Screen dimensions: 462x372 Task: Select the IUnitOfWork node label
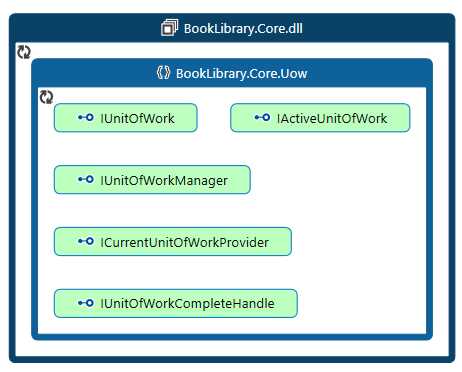[x=137, y=118]
